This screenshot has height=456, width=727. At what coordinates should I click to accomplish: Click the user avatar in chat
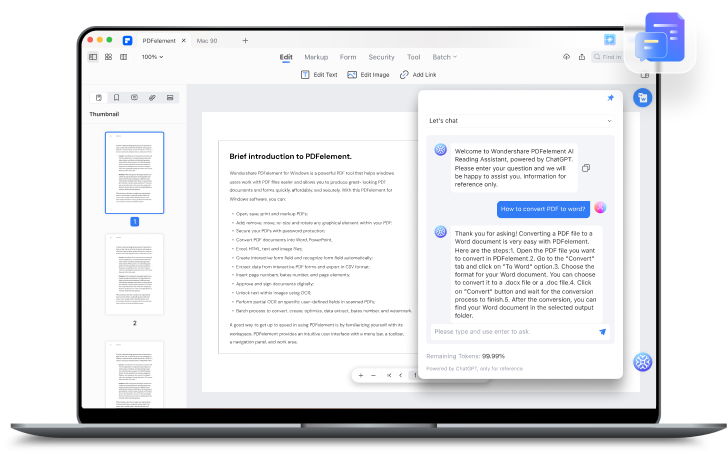point(600,208)
